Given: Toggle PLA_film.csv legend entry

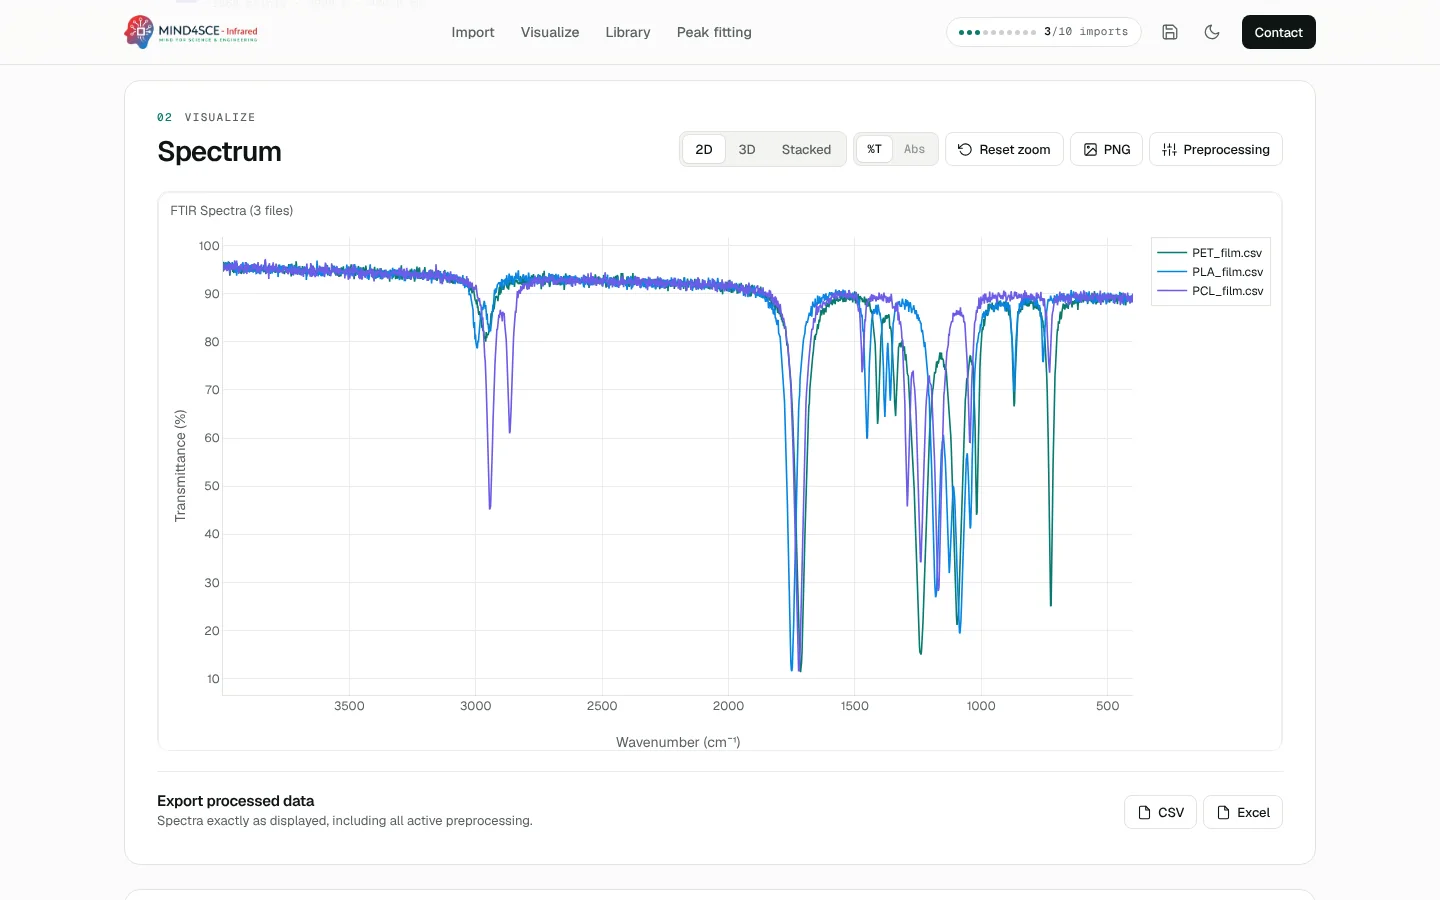Looking at the screenshot, I should tap(1210, 272).
